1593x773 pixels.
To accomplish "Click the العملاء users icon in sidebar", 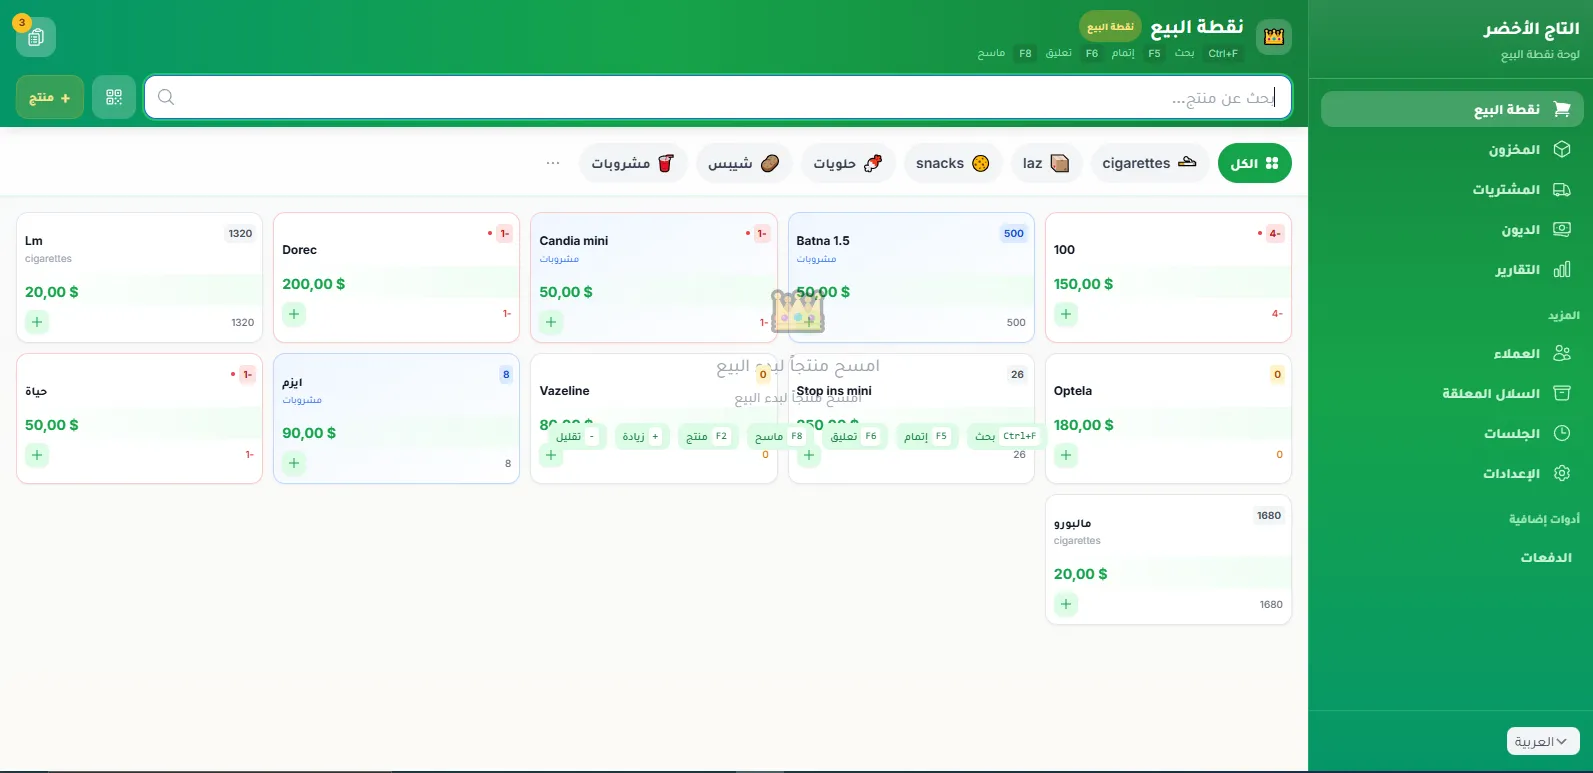I will [1562, 353].
